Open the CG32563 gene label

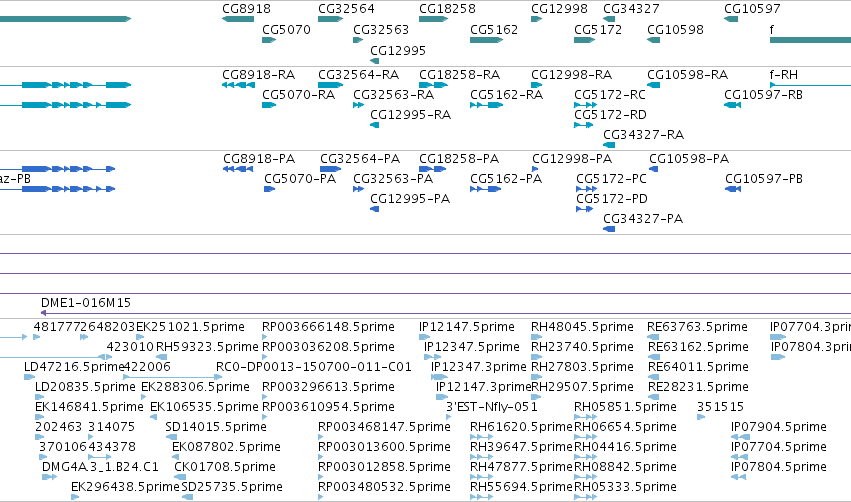(x=381, y=29)
